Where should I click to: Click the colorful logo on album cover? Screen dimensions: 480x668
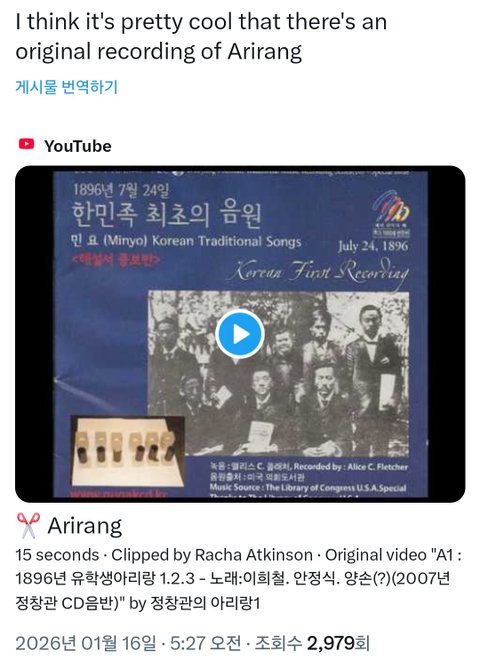391,208
